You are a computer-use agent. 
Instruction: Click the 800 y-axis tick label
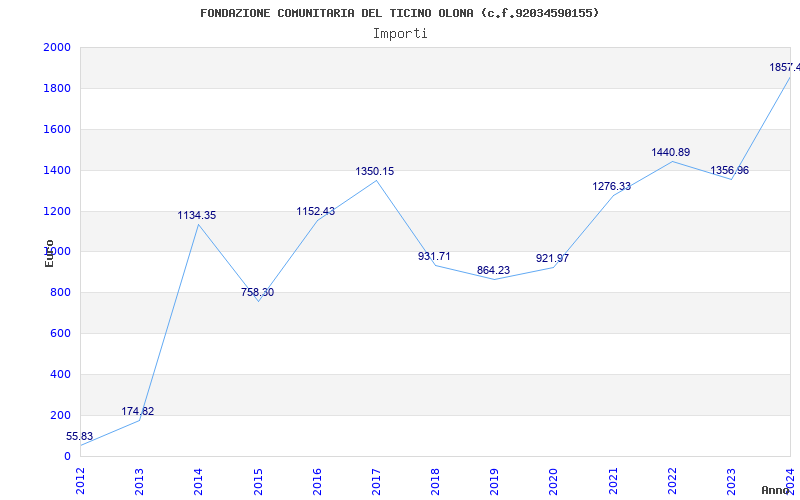(60, 292)
